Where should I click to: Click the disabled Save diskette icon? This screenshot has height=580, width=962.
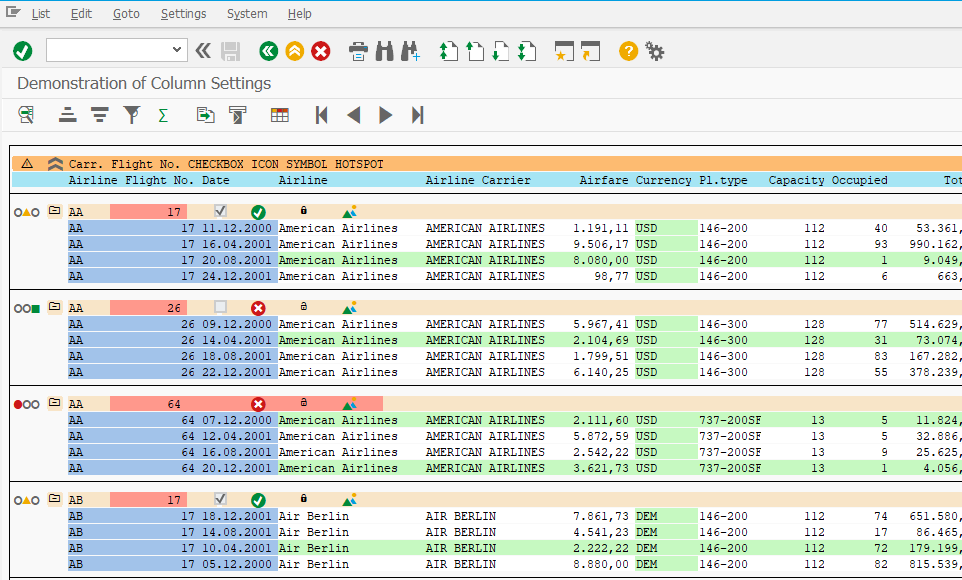(x=231, y=51)
